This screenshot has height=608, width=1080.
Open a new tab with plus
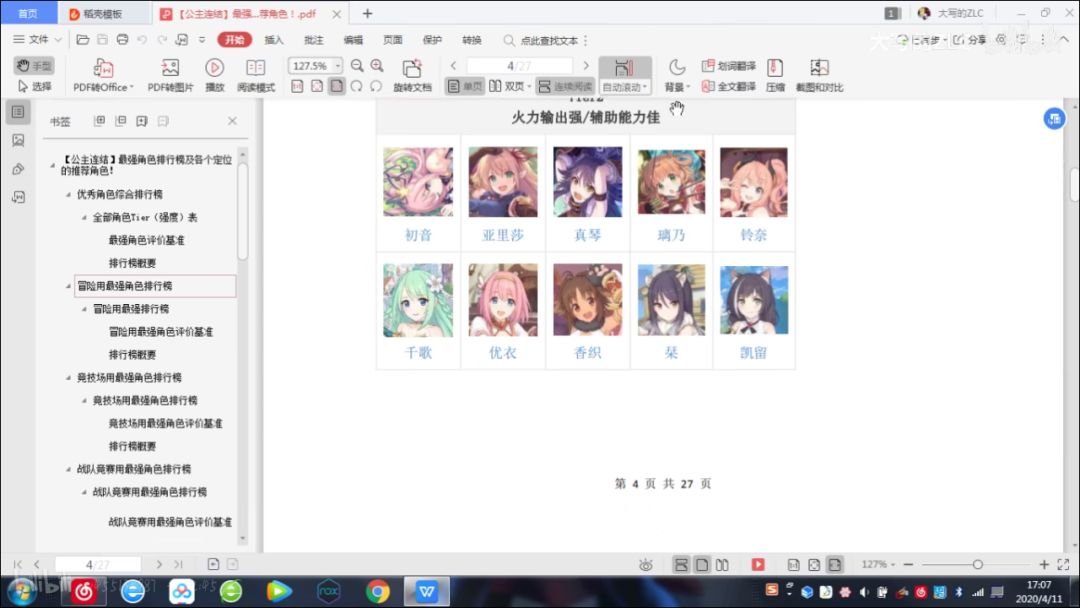(367, 13)
